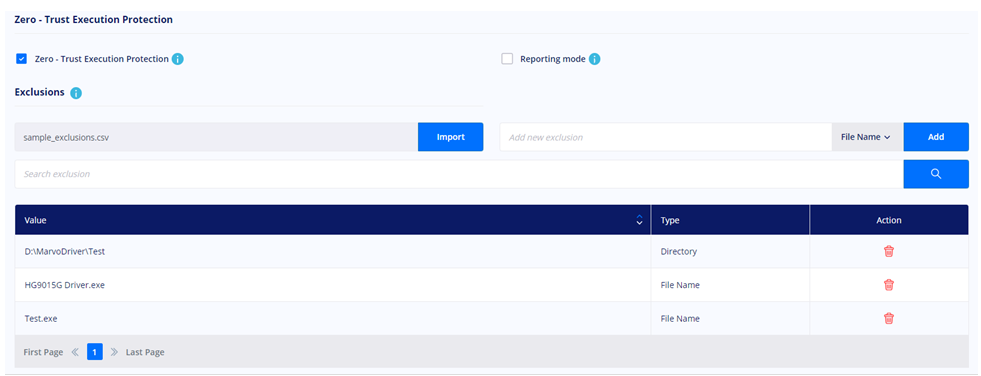Go to next page chevron
This screenshot has height=376, width=981.
click(114, 352)
